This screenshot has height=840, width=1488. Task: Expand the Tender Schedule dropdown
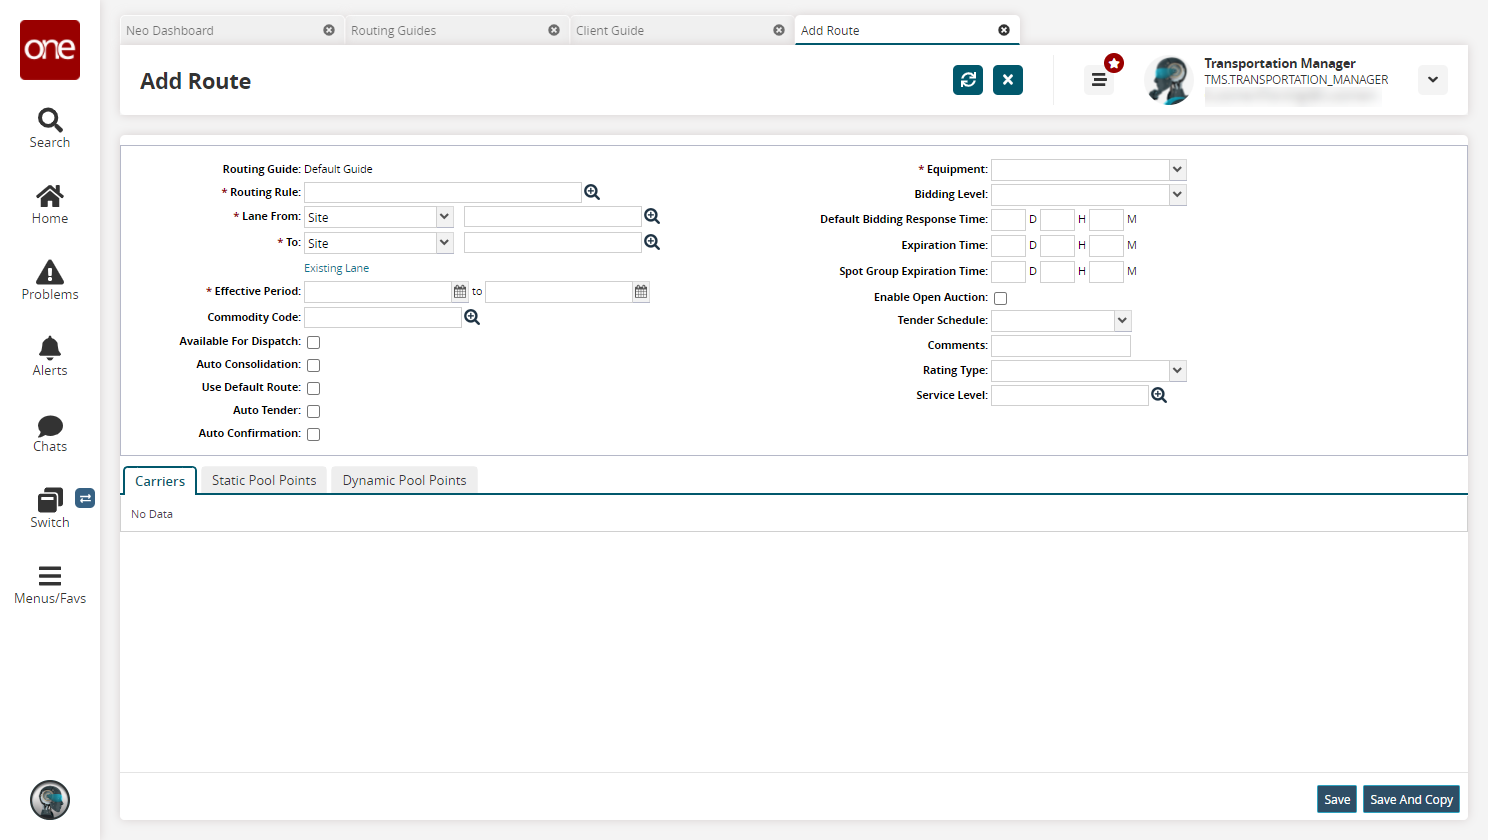(x=1122, y=321)
